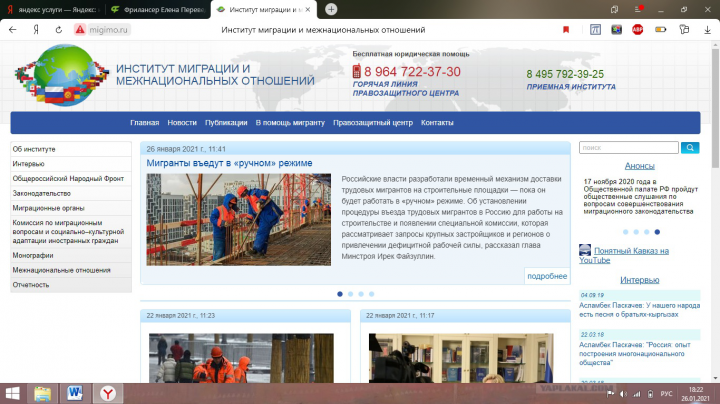Switch to the Фрилансер Елена tab
The width and height of the screenshot is (720, 404).
158,10
